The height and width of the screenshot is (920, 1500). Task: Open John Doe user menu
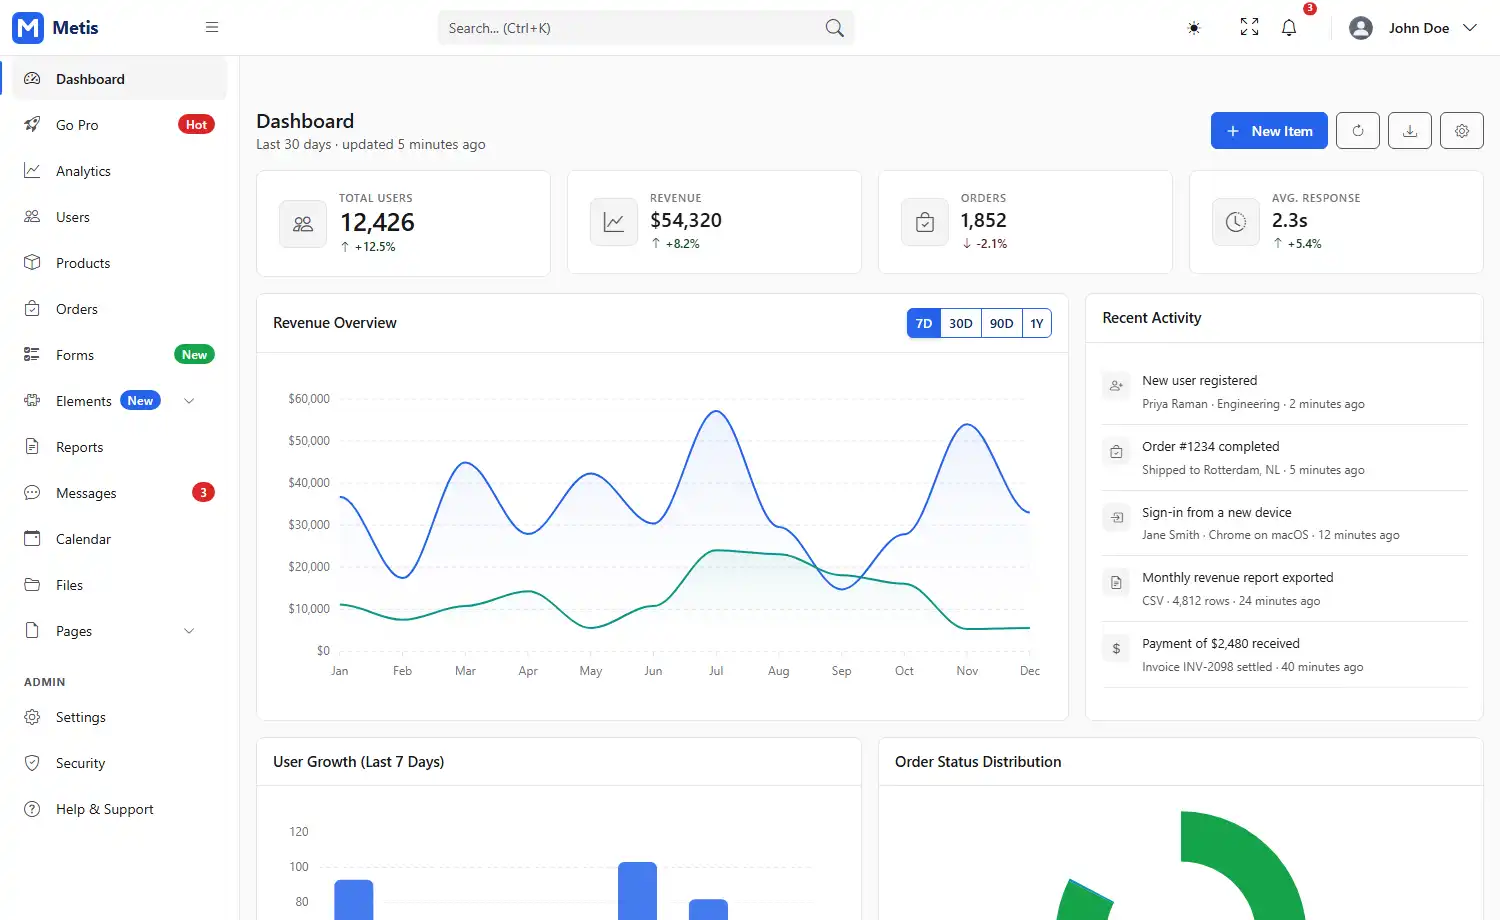coord(1413,28)
